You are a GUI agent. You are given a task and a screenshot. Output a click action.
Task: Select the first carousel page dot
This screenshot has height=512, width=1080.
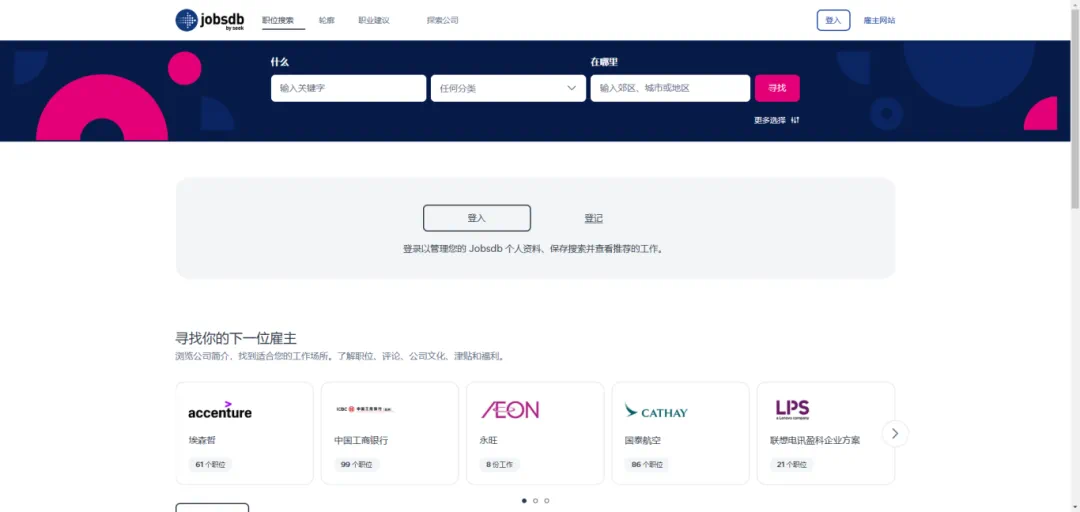[x=524, y=500]
